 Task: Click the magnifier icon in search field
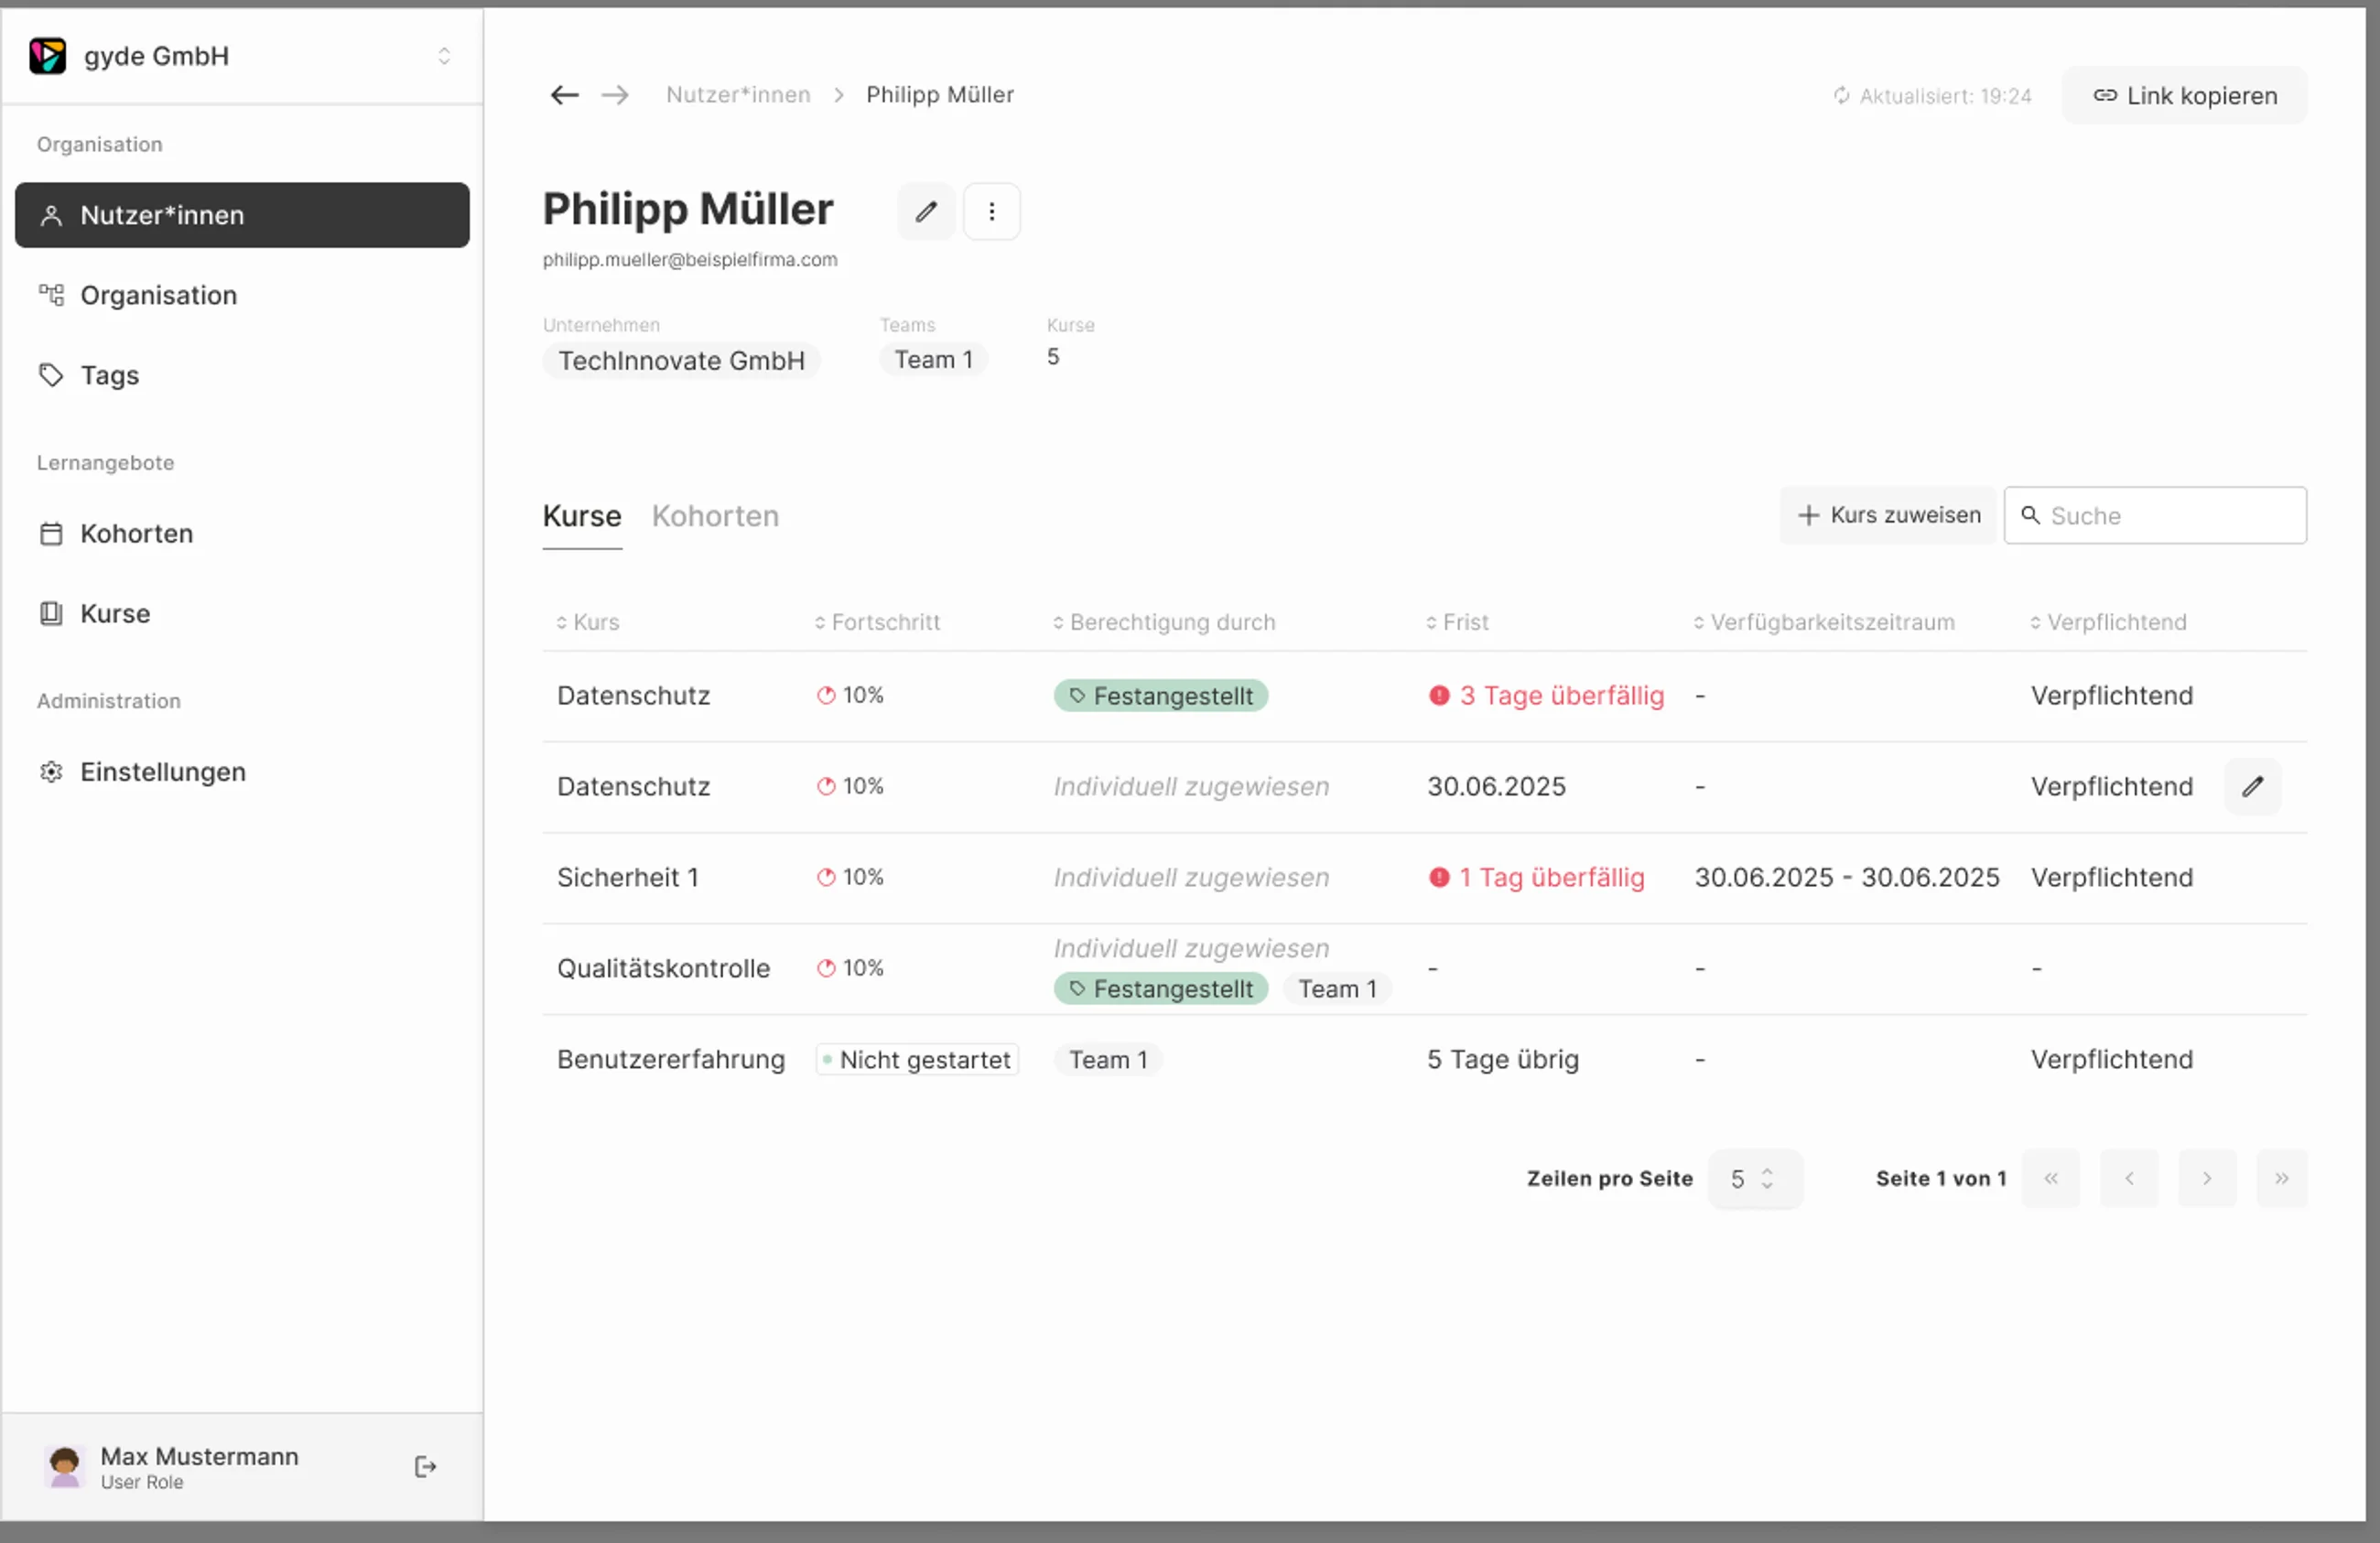[2030, 515]
